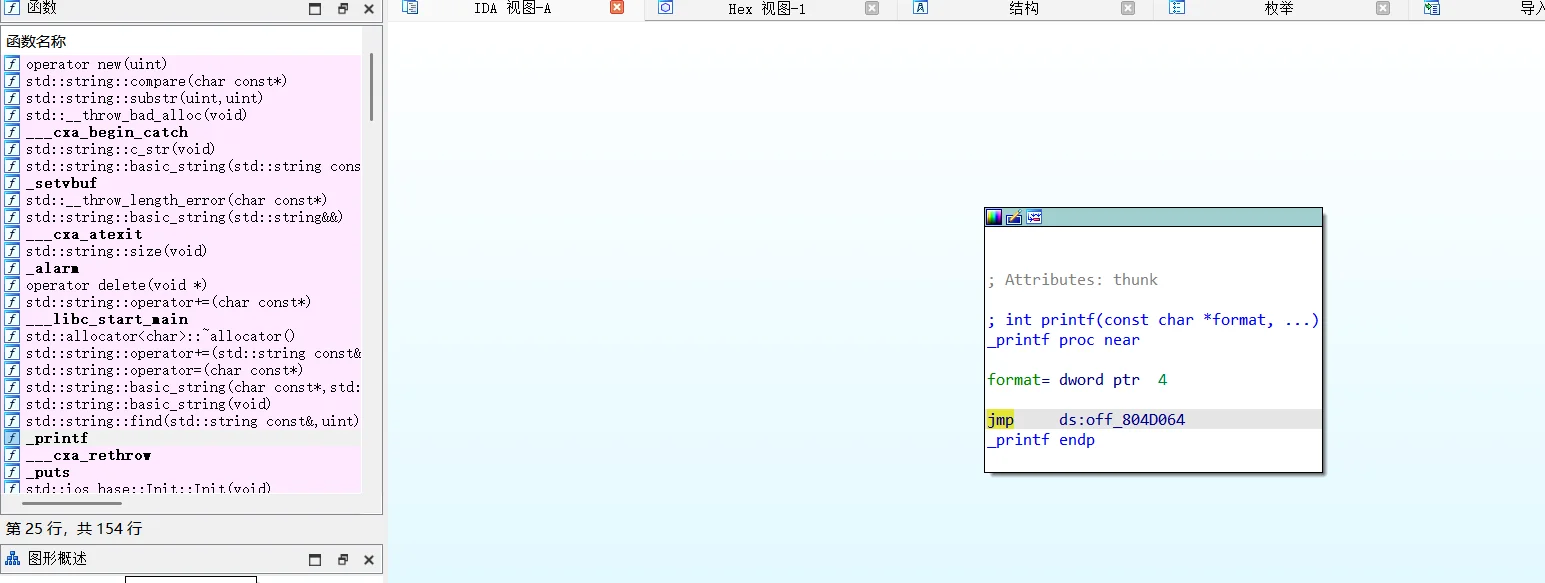Open the 枚举 tab
The width and height of the screenshot is (1545, 583).
(x=1278, y=9)
